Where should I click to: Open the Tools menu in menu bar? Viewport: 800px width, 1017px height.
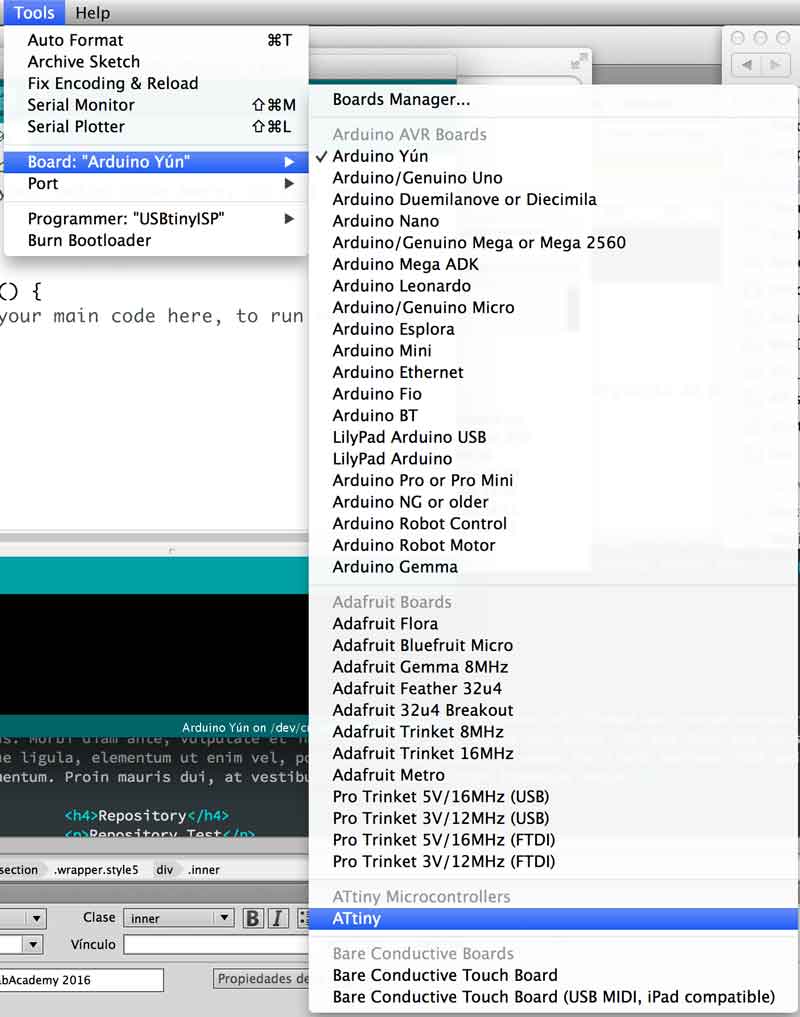pos(34,12)
